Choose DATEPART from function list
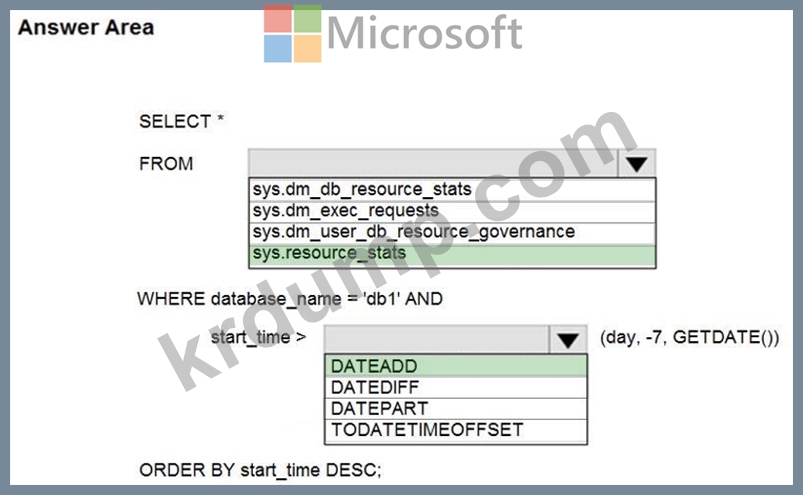The image size is (803, 495). [456, 408]
